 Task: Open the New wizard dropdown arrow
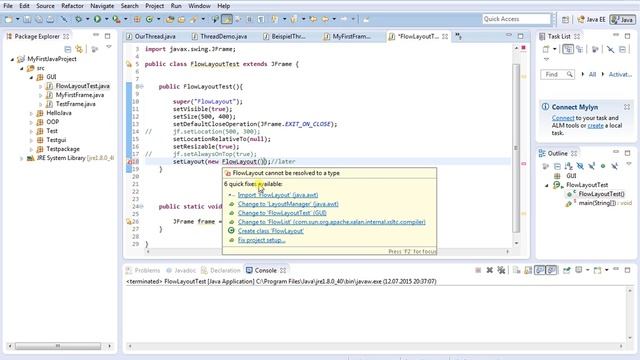pos(18,19)
